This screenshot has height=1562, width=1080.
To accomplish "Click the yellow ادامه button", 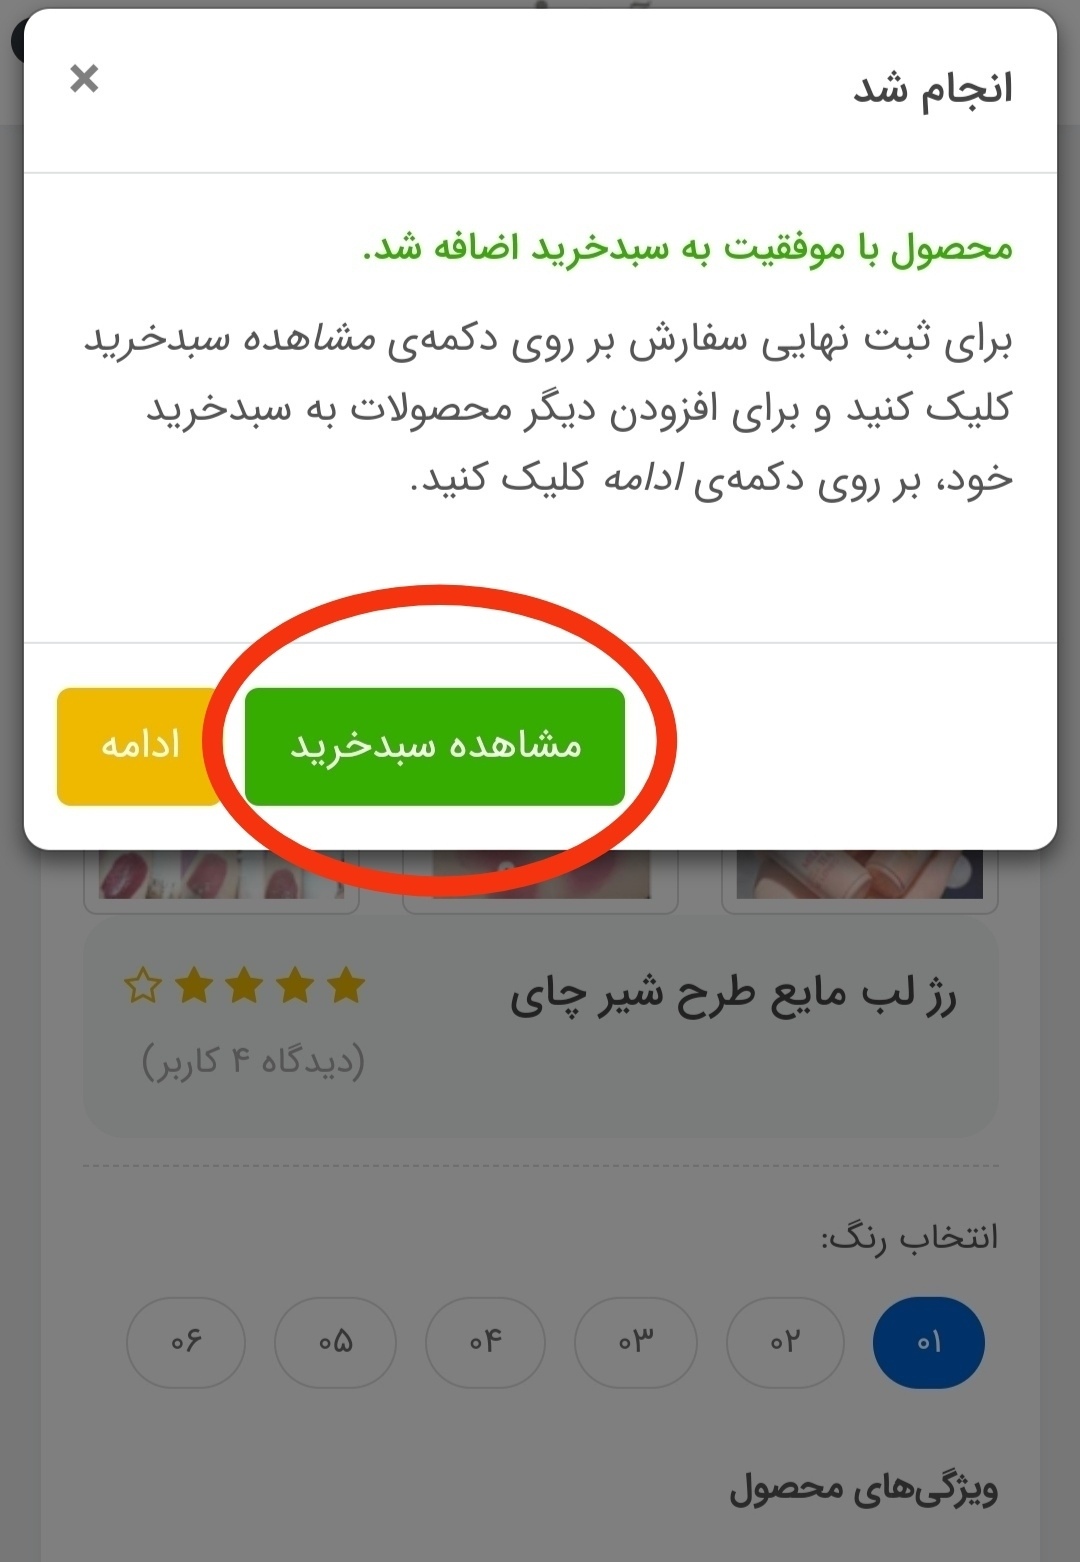I will pyautogui.click(x=139, y=746).
